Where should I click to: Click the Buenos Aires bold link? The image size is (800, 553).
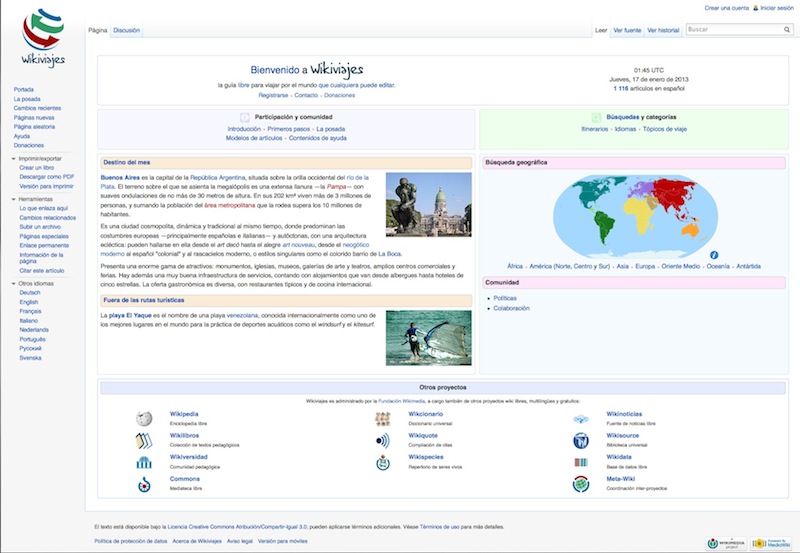click(x=120, y=178)
